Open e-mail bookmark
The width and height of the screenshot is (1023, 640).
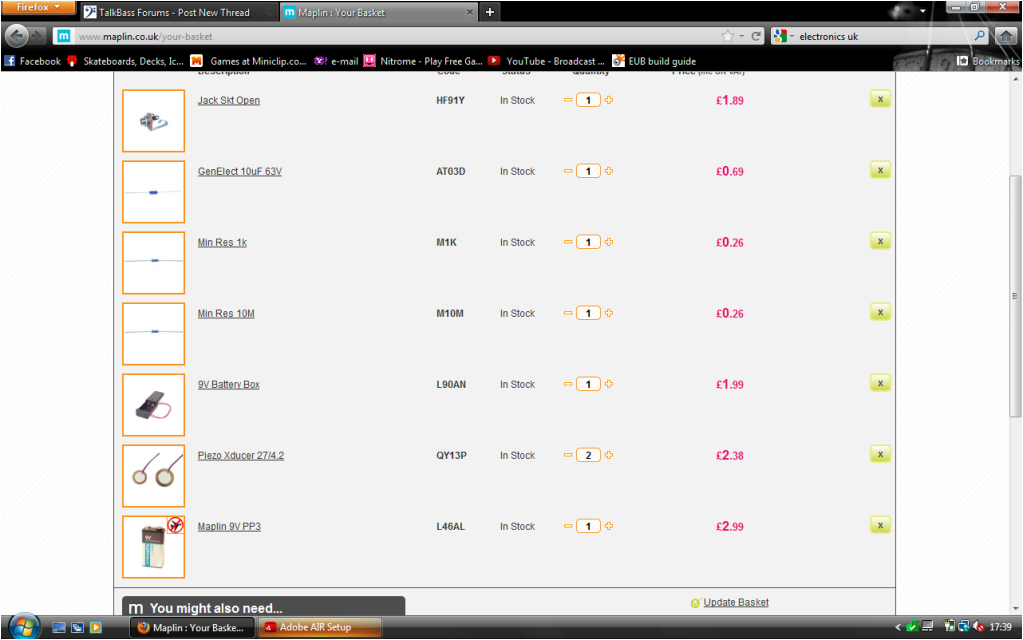336,61
